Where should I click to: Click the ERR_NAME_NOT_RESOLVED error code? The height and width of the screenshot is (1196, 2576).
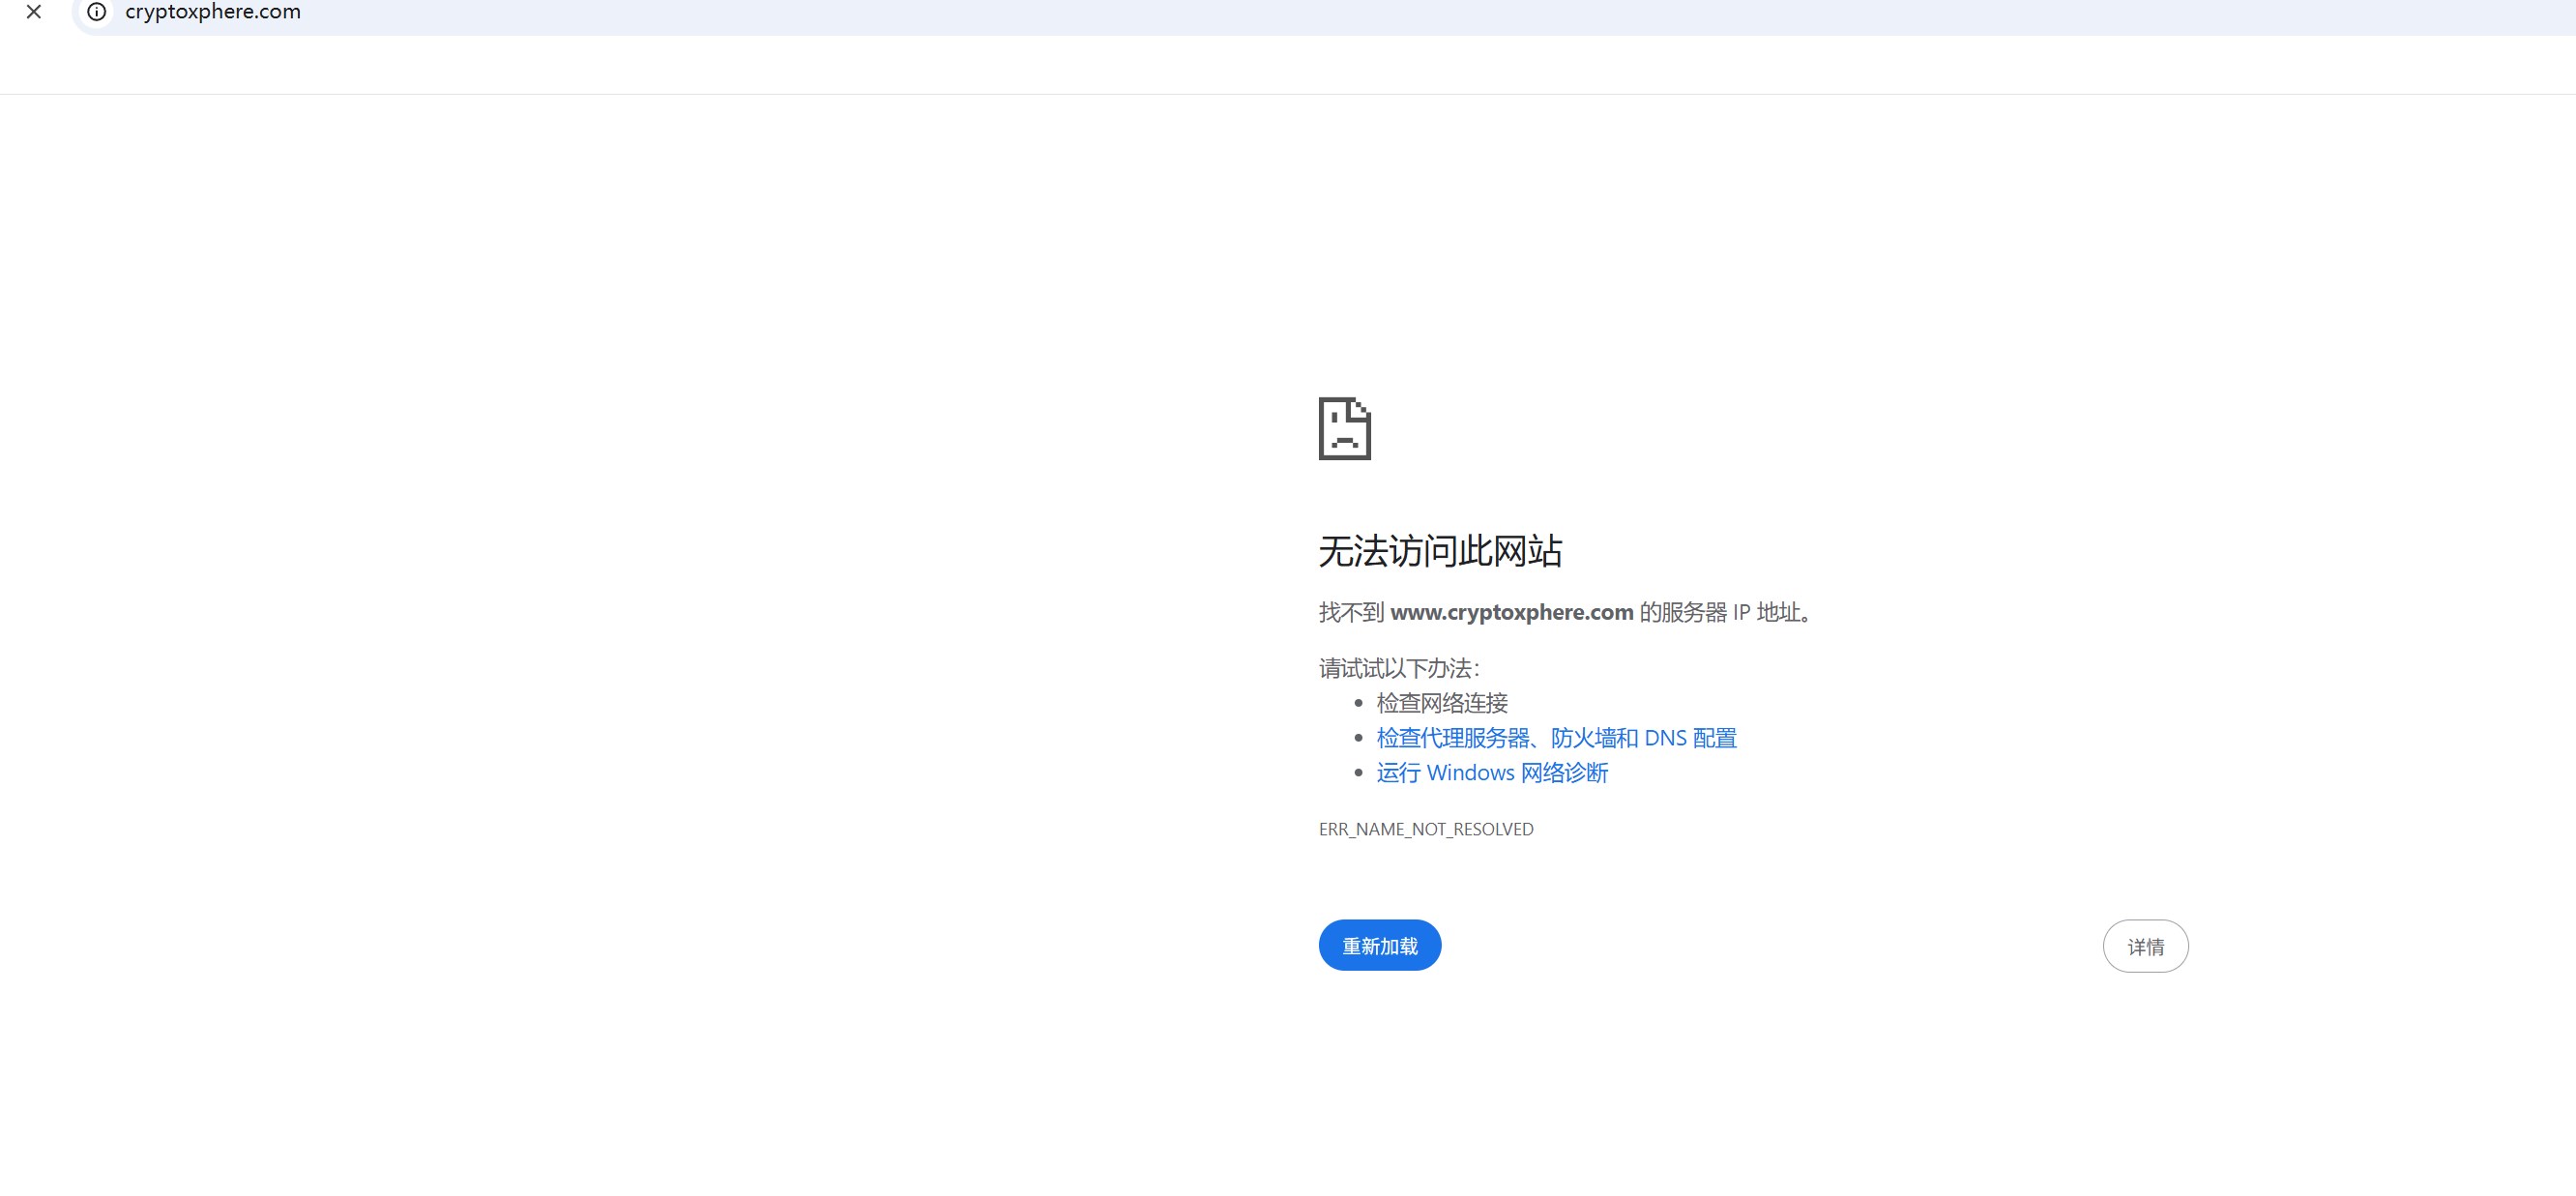[1426, 829]
